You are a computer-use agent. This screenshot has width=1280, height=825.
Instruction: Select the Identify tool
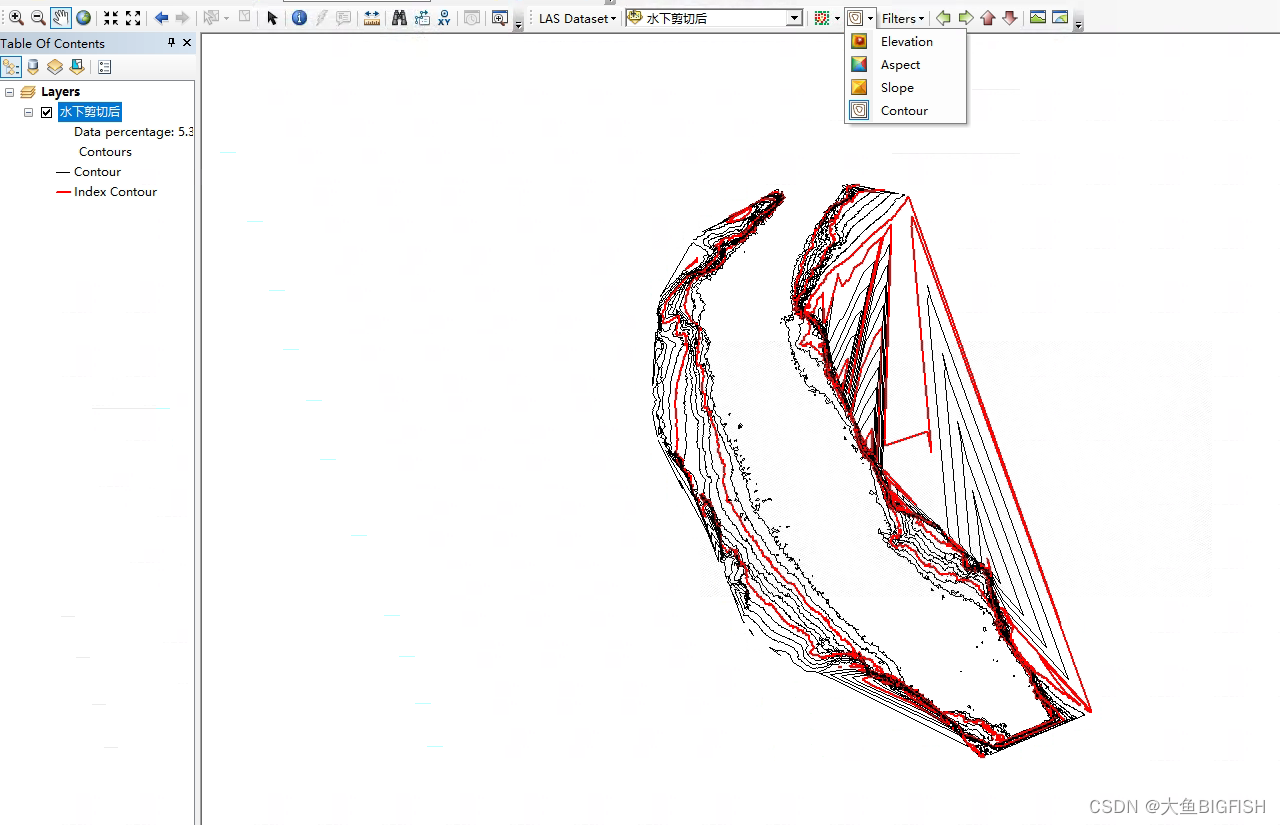(299, 17)
